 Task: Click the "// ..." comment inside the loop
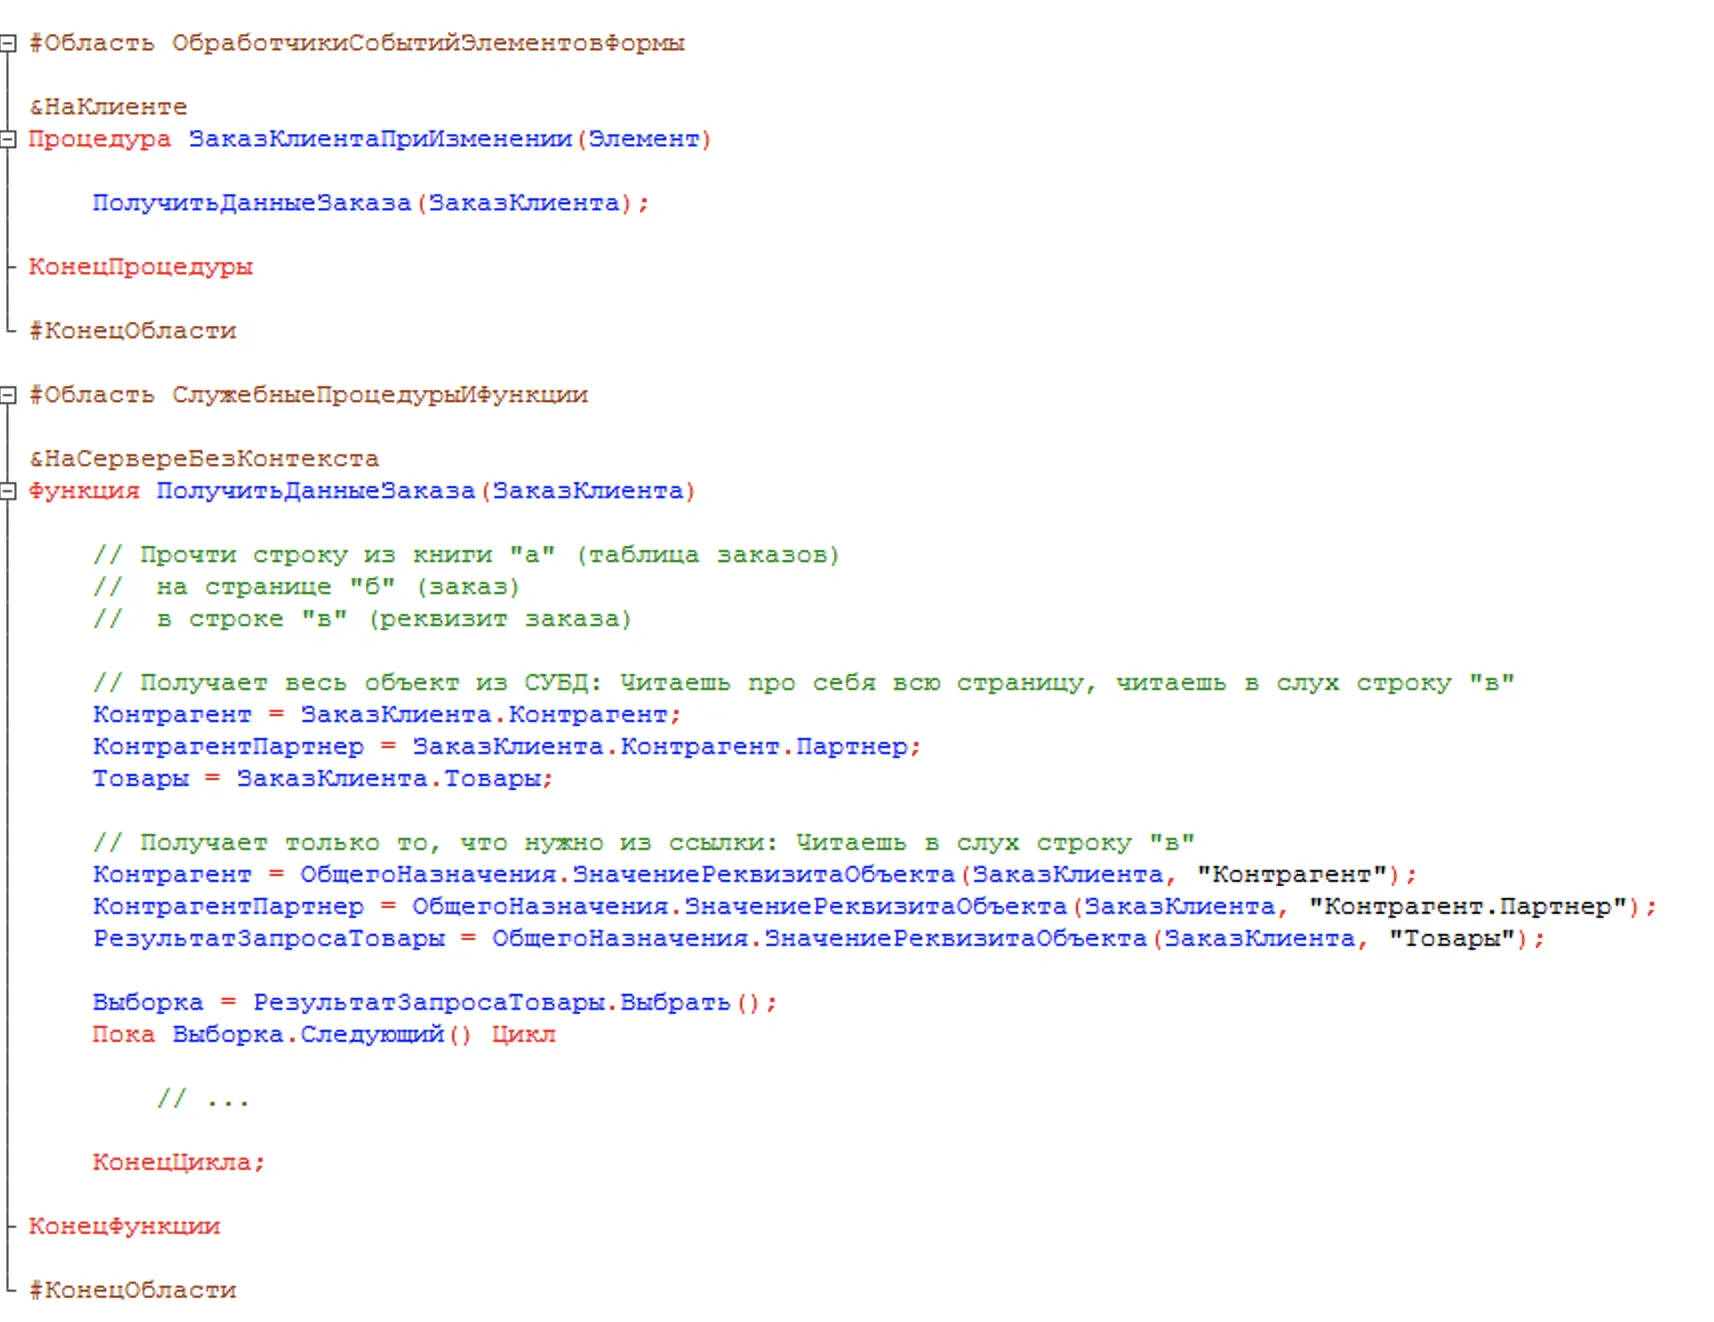click(x=203, y=1099)
